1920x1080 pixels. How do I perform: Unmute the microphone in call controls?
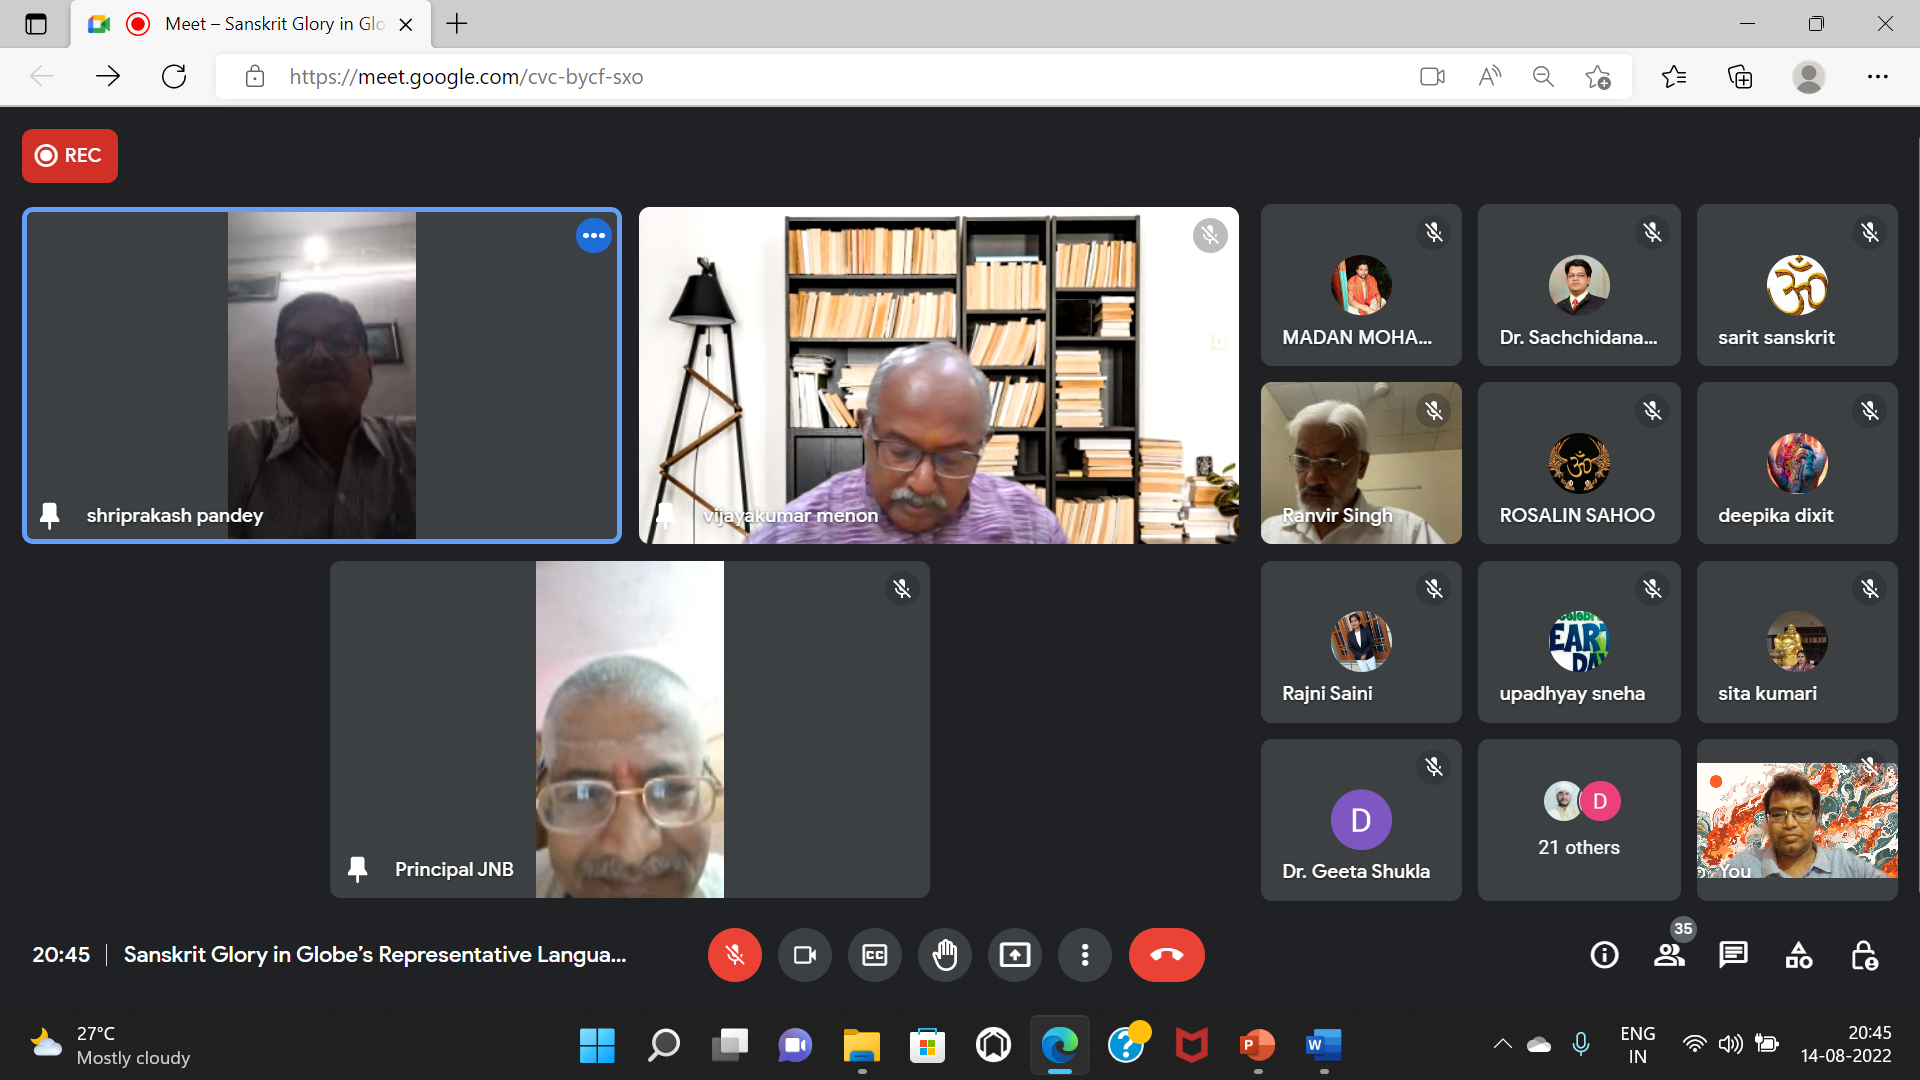(734, 955)
